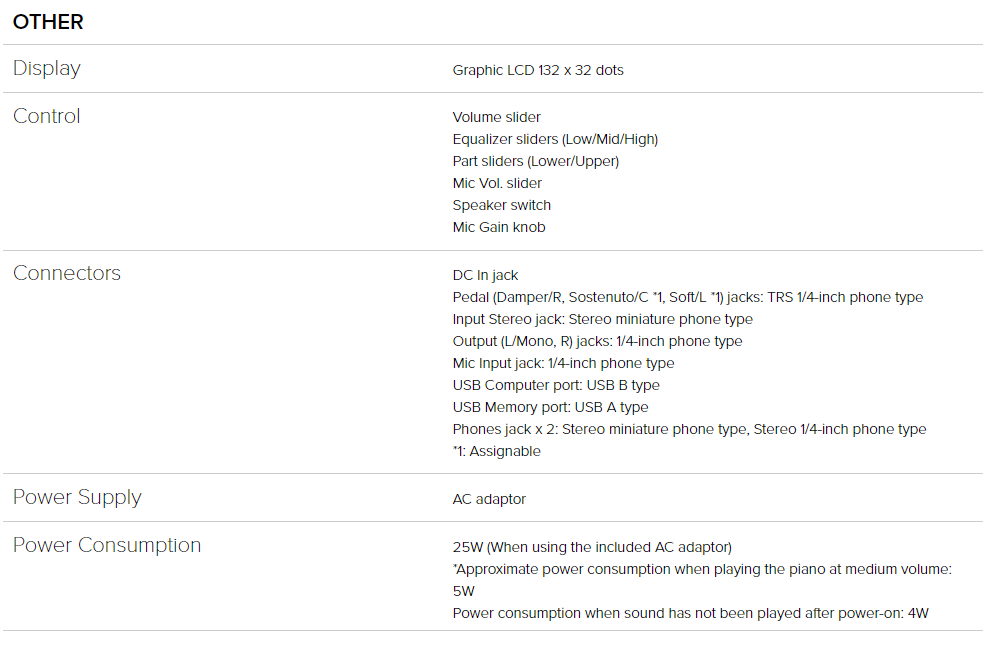This screenshot has height=658, width=985.
Task: Click the Graphic LCD 132 x 32 dots text
Action: (x=538, y=70)
